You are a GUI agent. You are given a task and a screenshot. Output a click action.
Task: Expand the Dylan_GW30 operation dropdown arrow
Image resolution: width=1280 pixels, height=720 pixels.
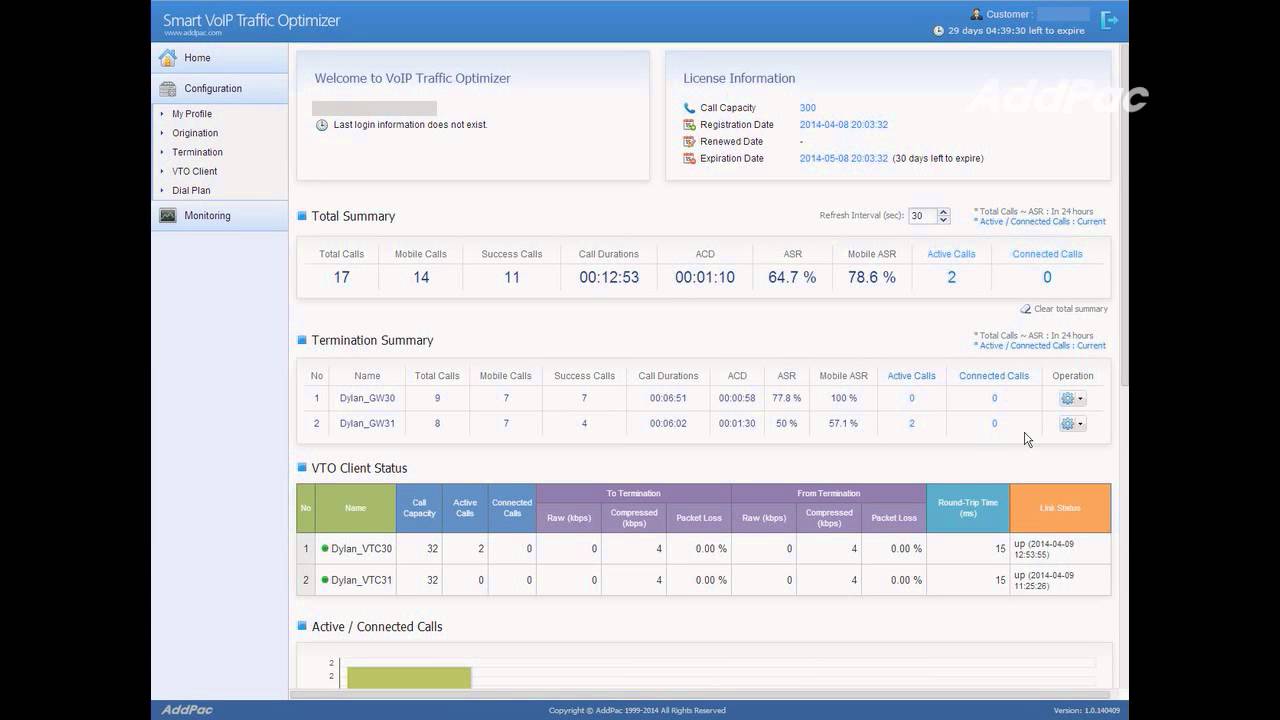pyautogui.click(x=1080, y=399)
